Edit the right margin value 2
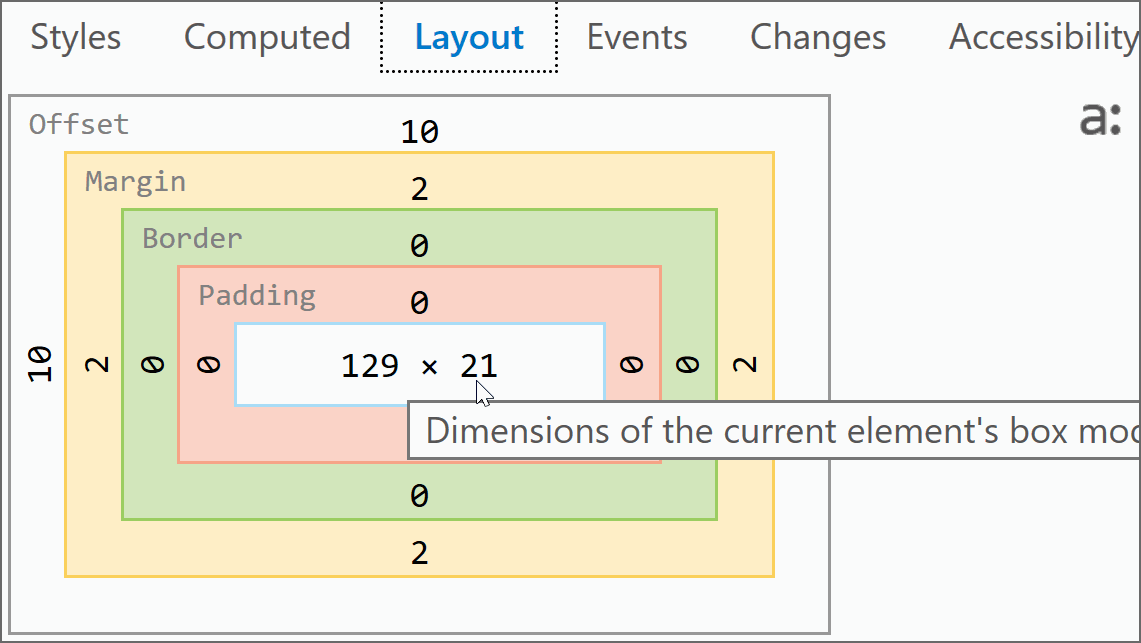This screenshot has height=643, width=1141. coord(745,365)
